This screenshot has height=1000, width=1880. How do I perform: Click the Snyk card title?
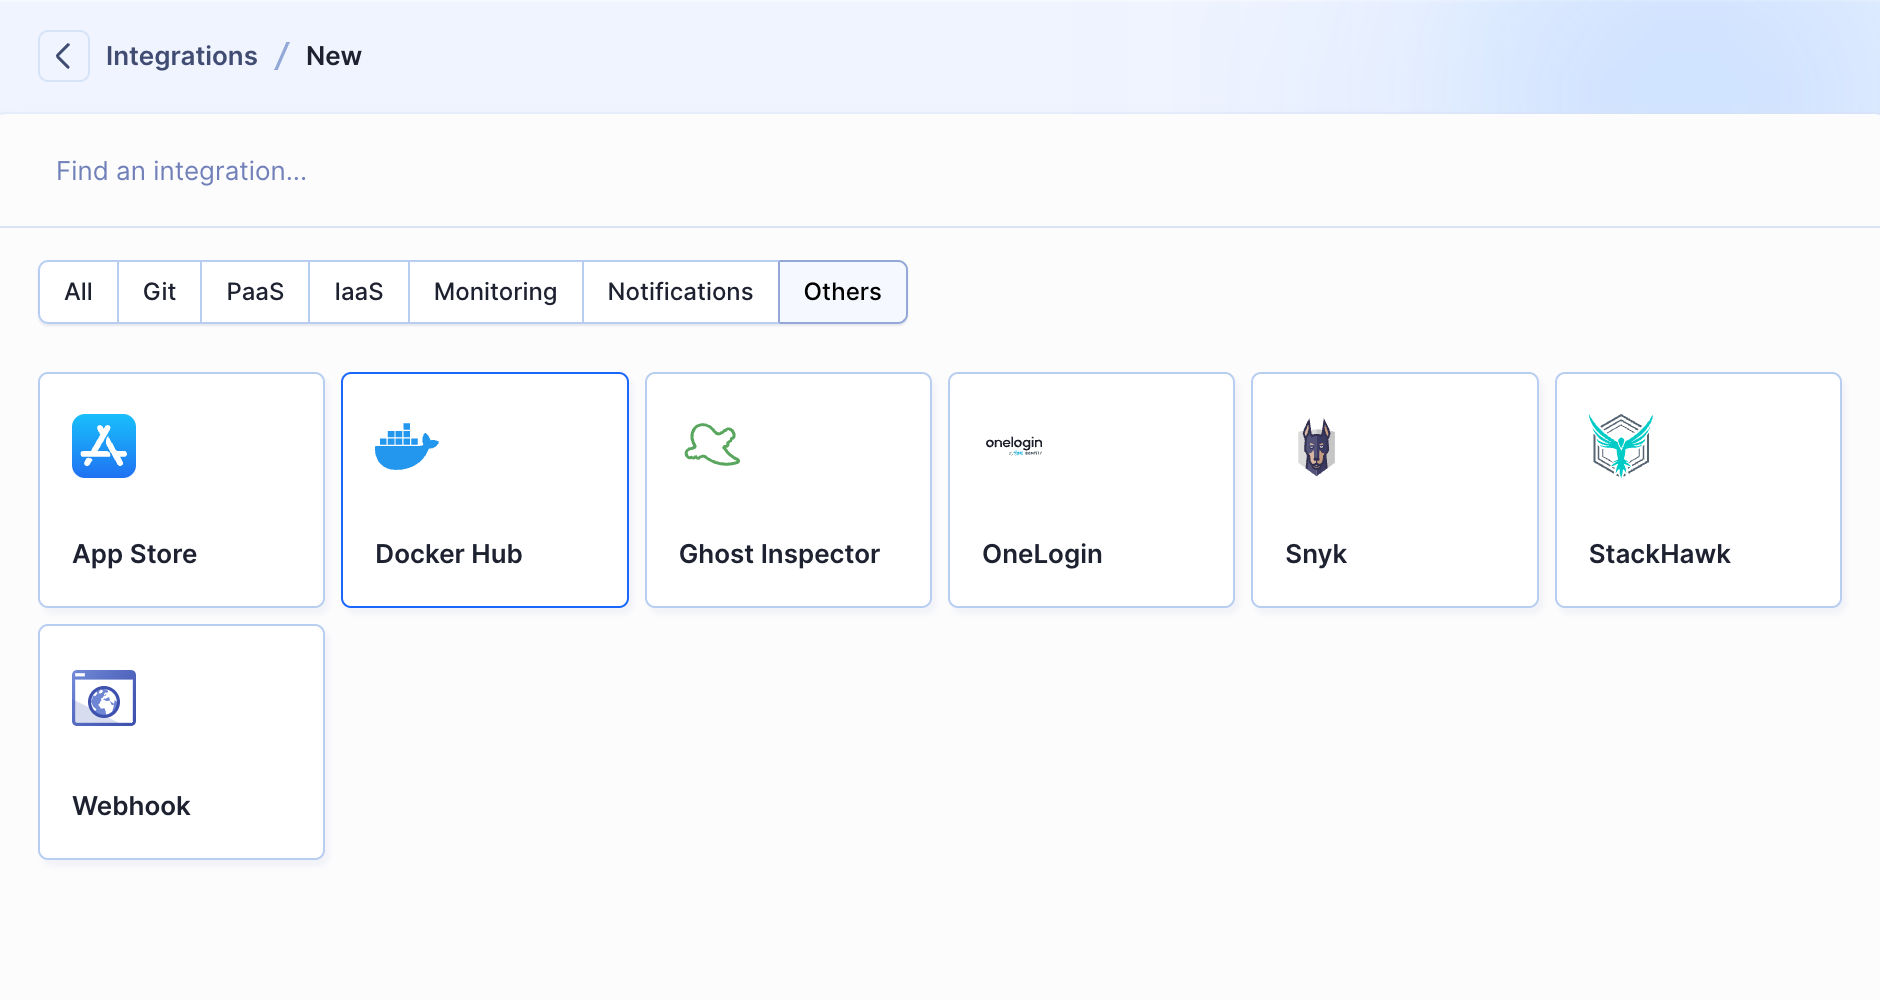point(1316,554)
